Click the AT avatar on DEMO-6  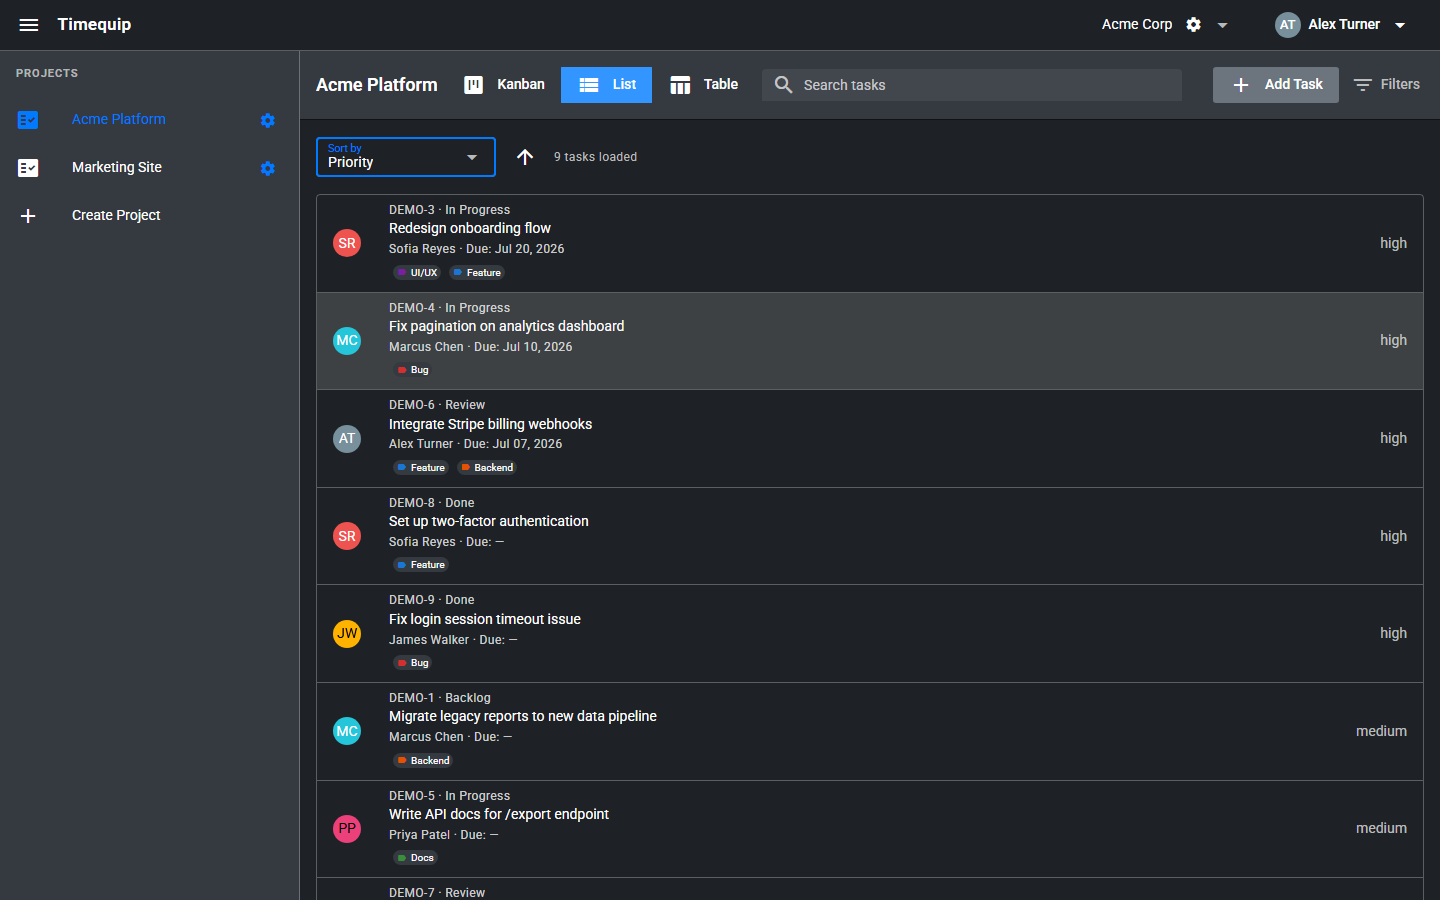coord(347,438)
